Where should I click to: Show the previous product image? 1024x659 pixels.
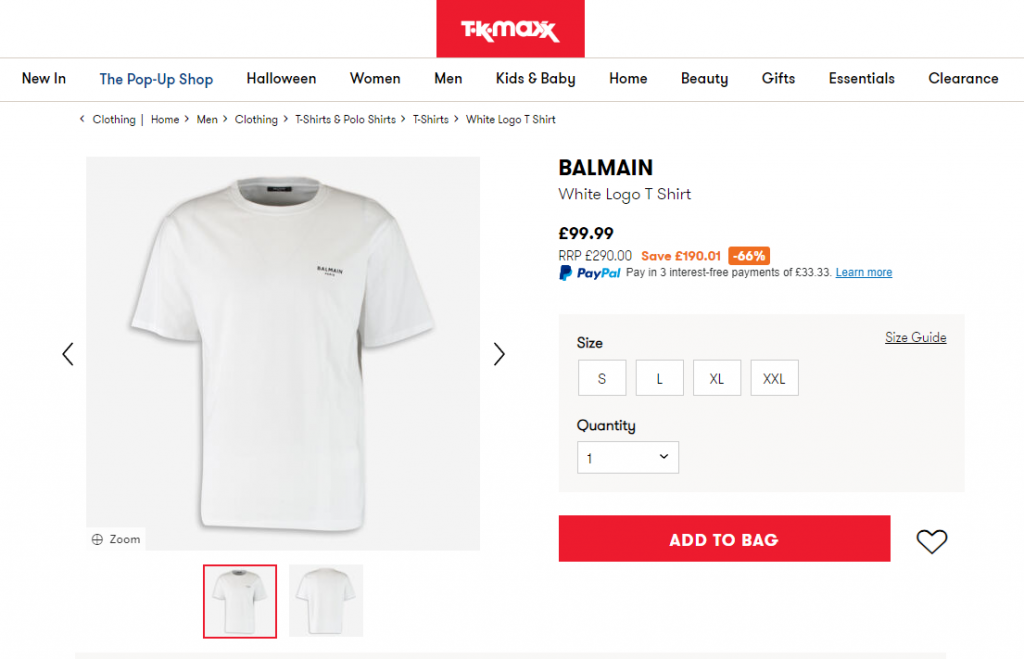click(68, 354)
